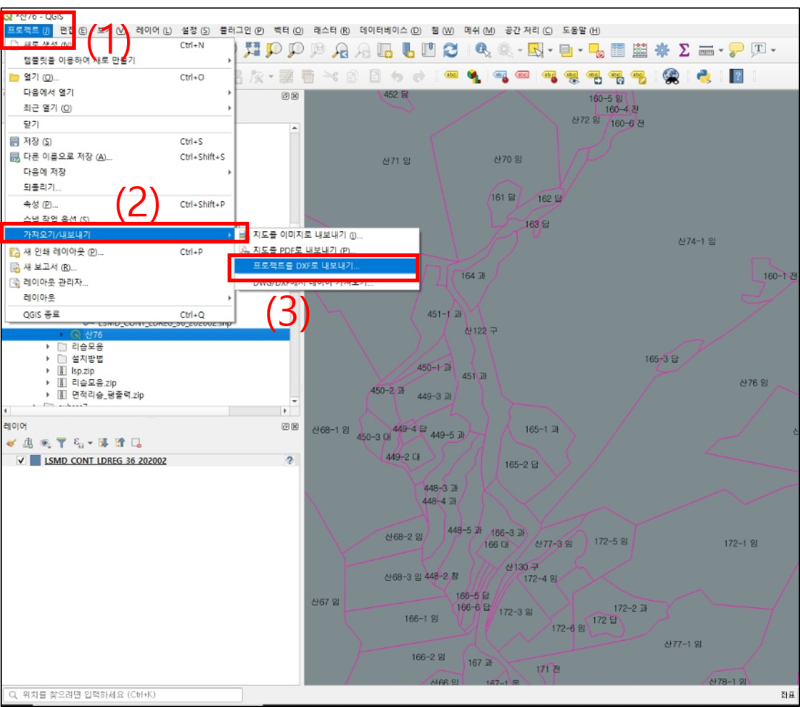Expand the 산76 project tree item
The height and width of the screenshot is (707, 800).
[x=61, y=335]
